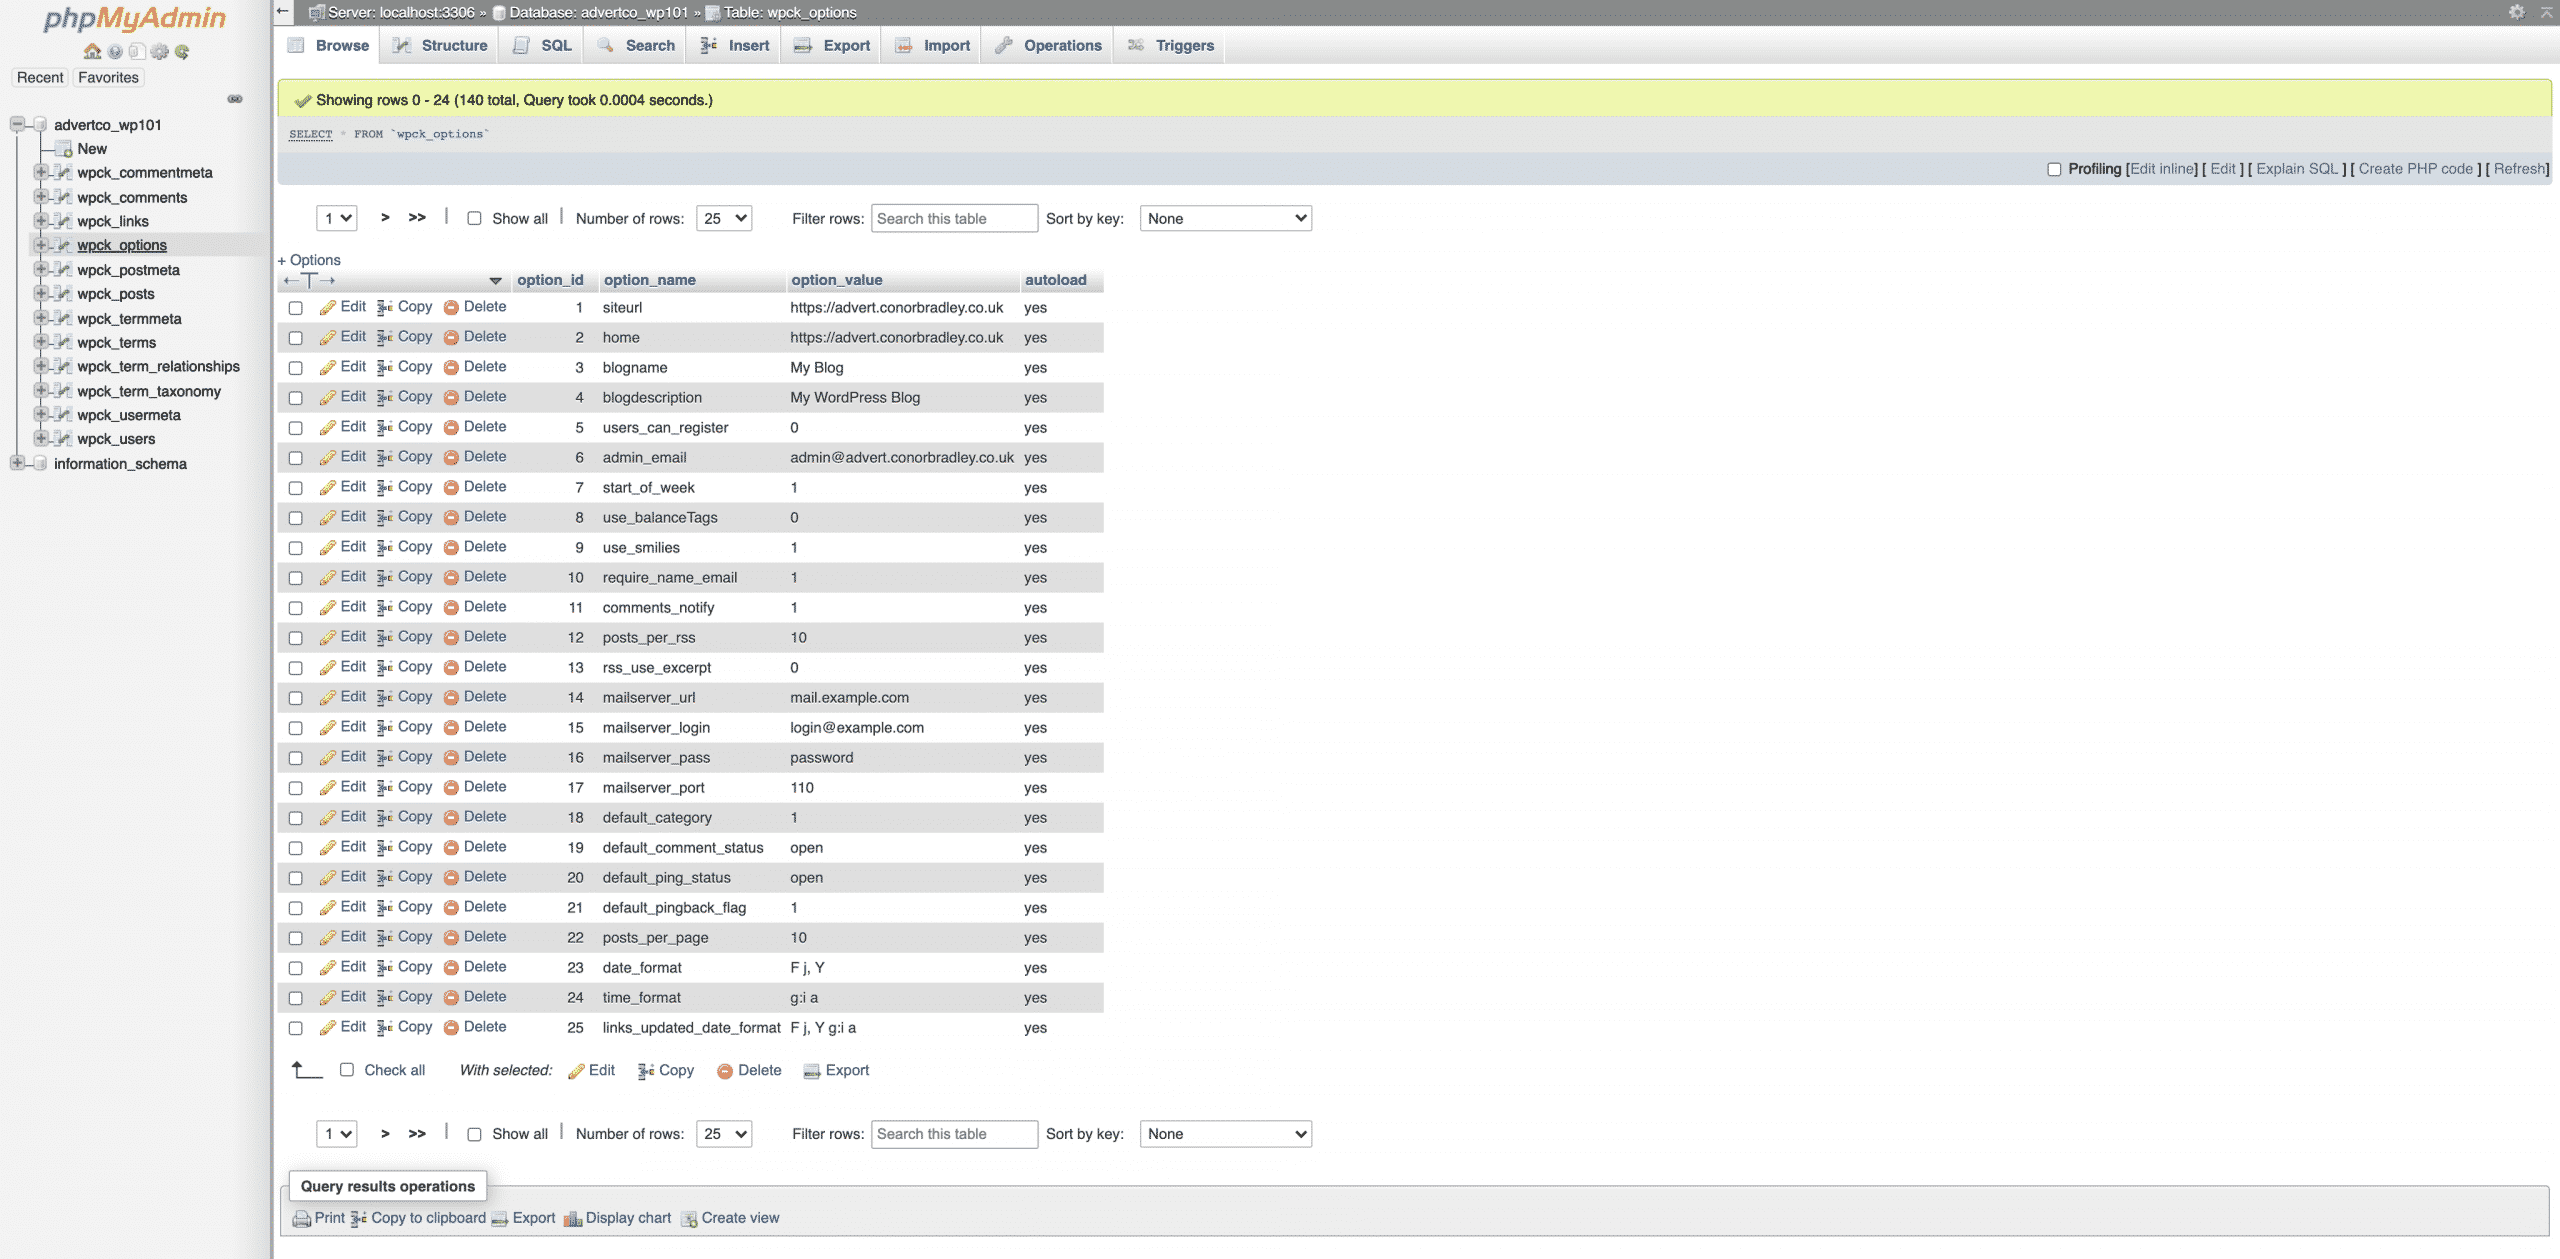
Task: Click the collapse navigation arrow in header
Action: (x=283, y=12)
